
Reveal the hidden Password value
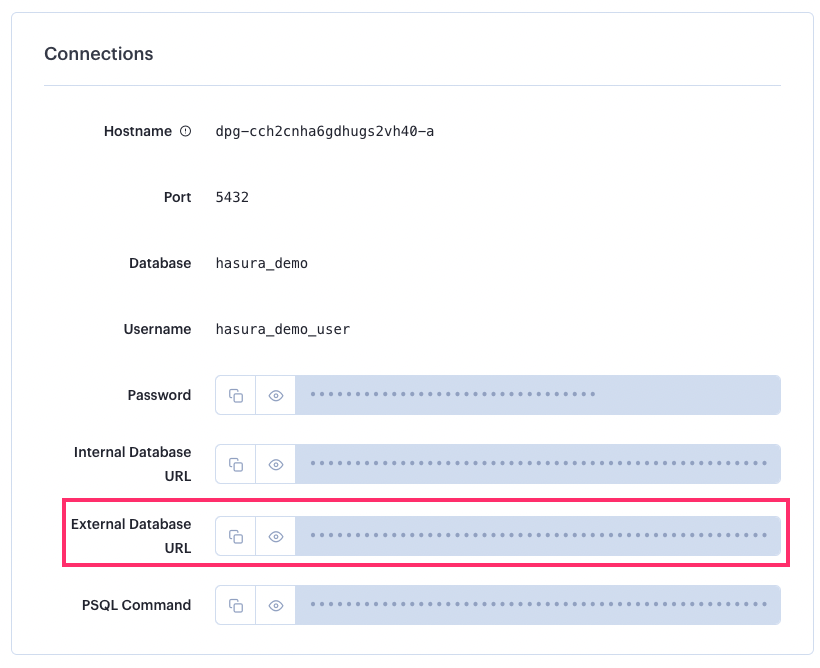pos(276,395)
